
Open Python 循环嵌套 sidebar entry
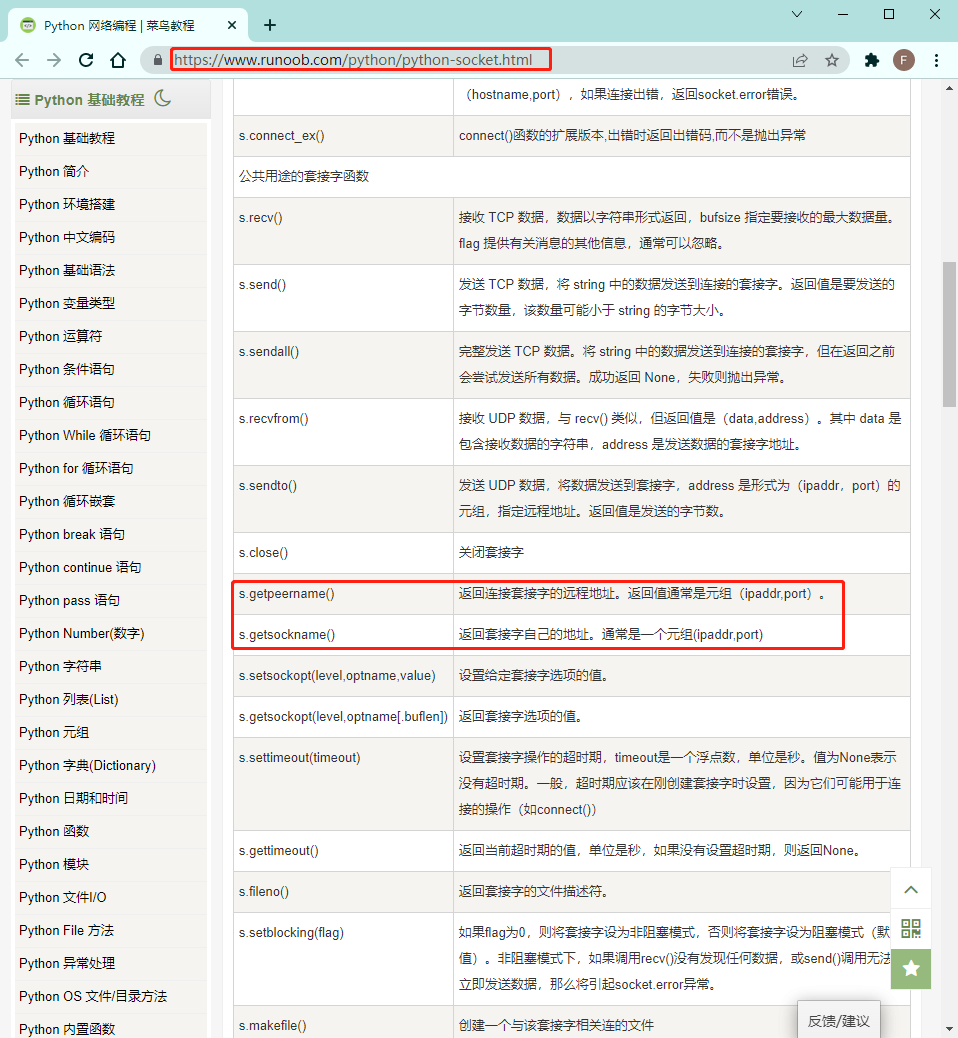[67, 502]
